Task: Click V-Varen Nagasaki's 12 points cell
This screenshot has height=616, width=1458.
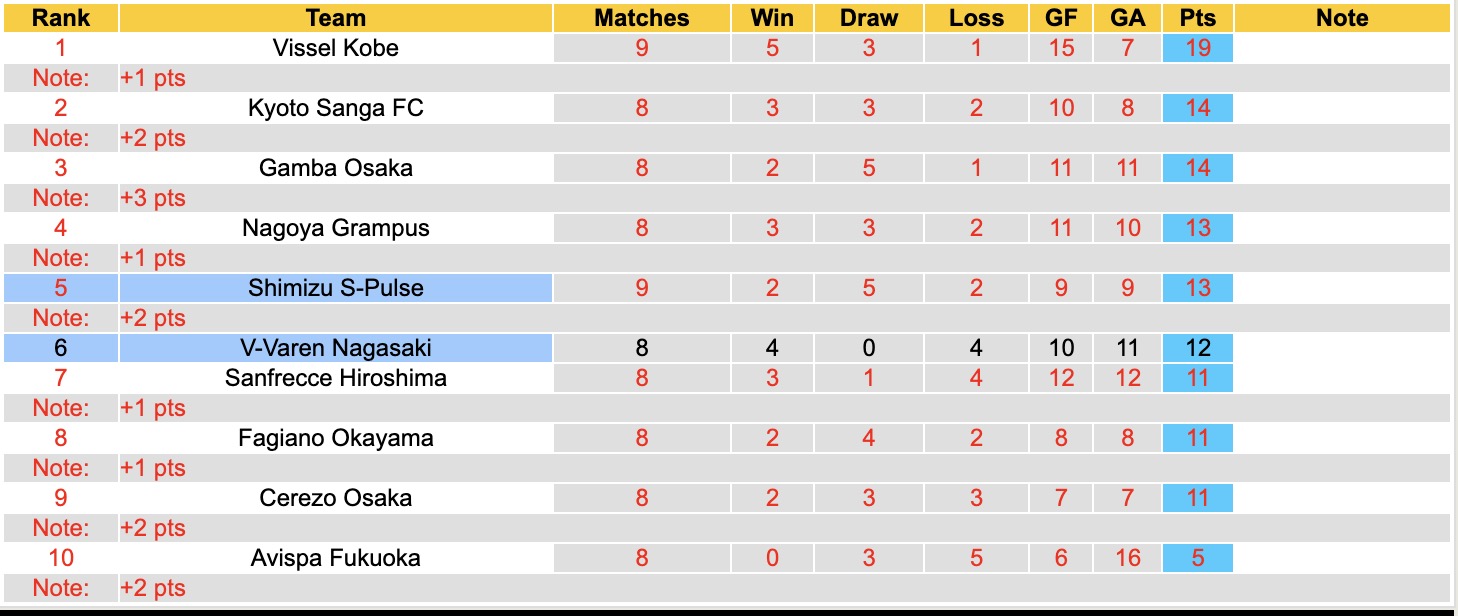Action: [x=1197, y=348]
